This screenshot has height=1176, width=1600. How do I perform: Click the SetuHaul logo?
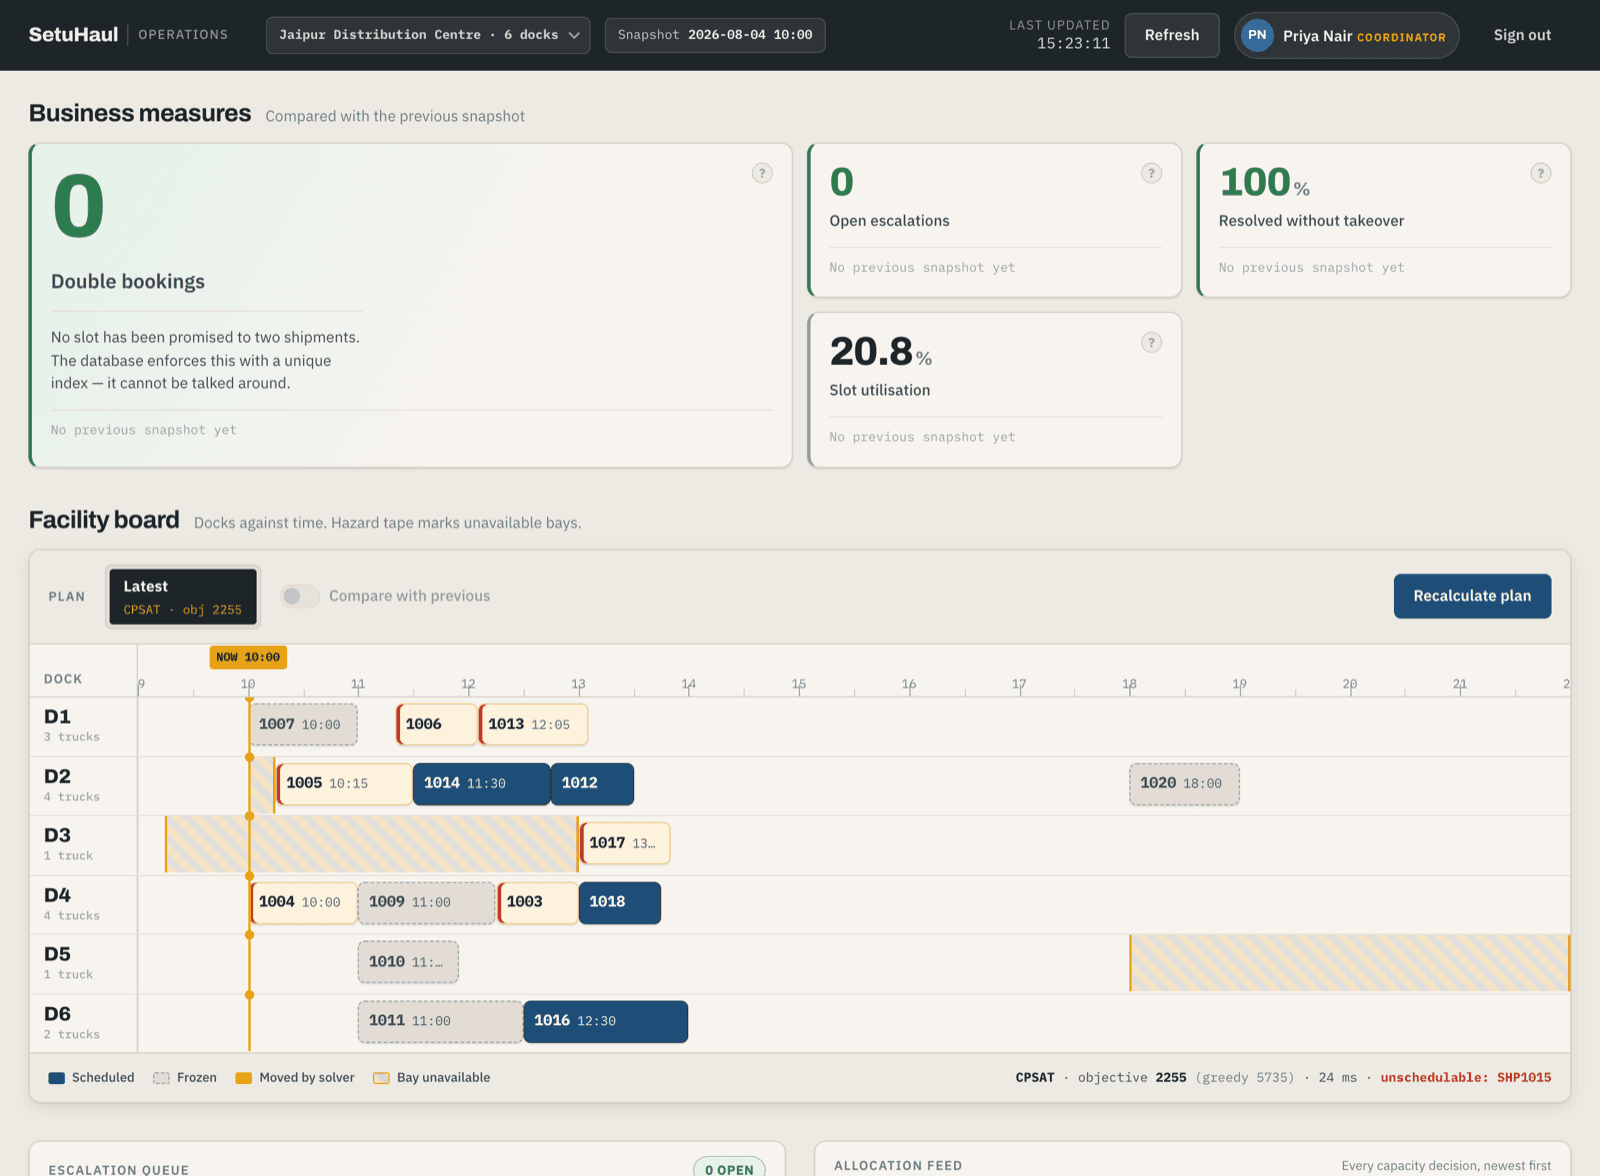74,35
